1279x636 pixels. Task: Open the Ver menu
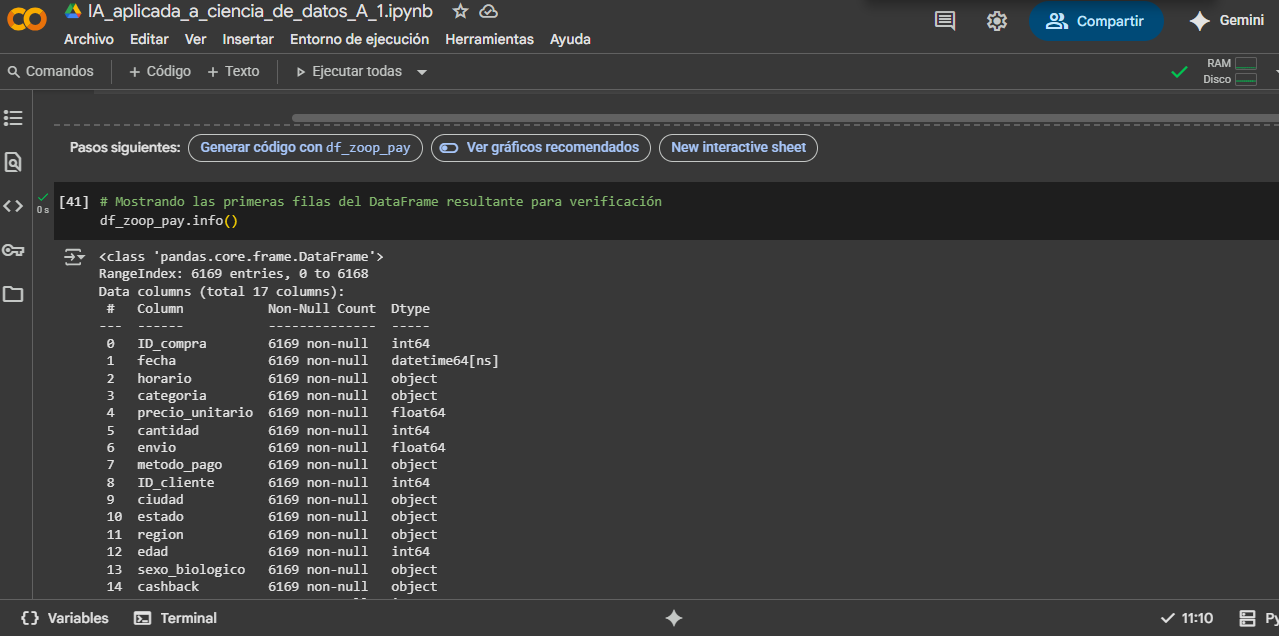[x=196, y=39]
